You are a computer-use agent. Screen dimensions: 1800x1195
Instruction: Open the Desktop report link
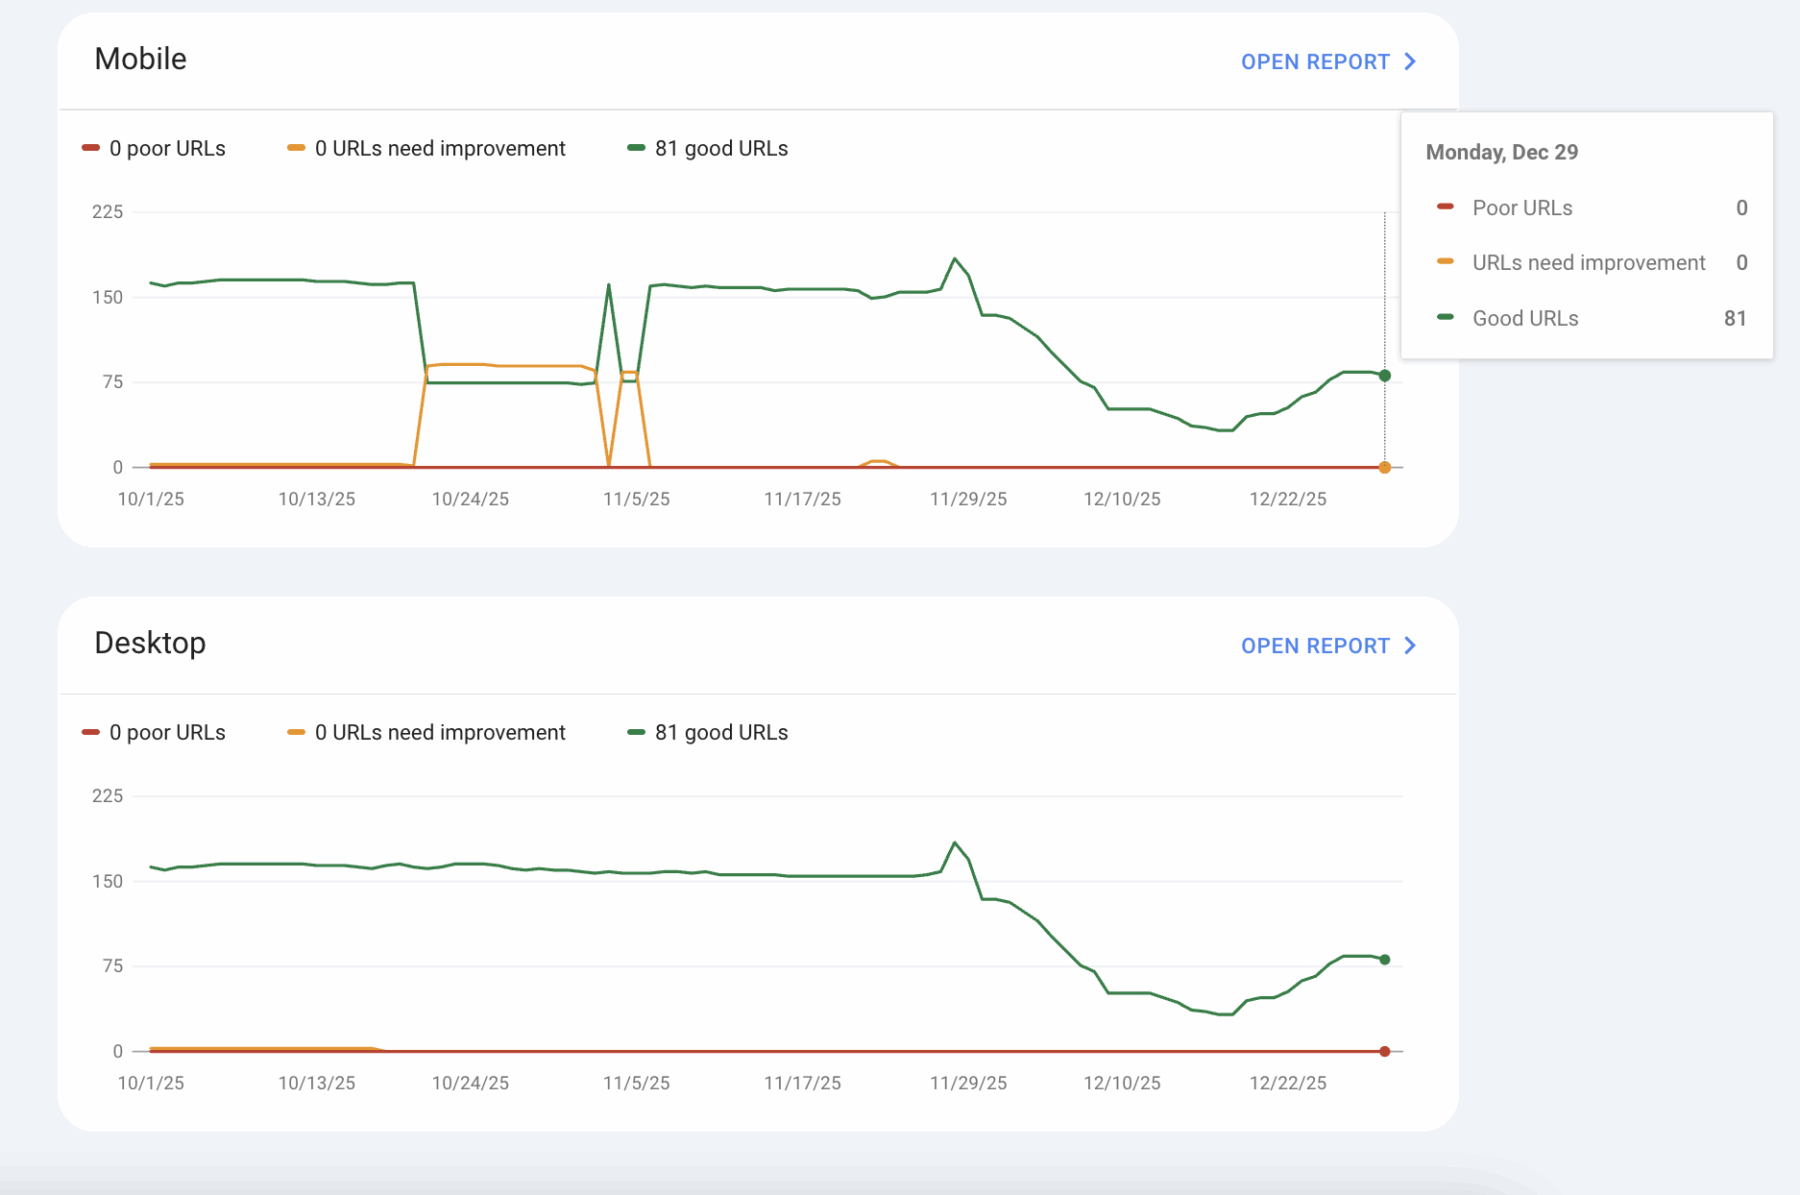point(1314,646)
